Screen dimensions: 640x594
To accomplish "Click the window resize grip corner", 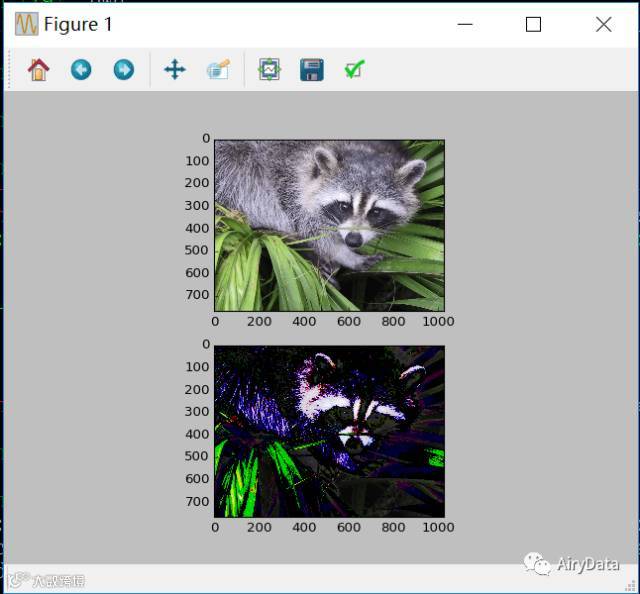I will [631, 585].
